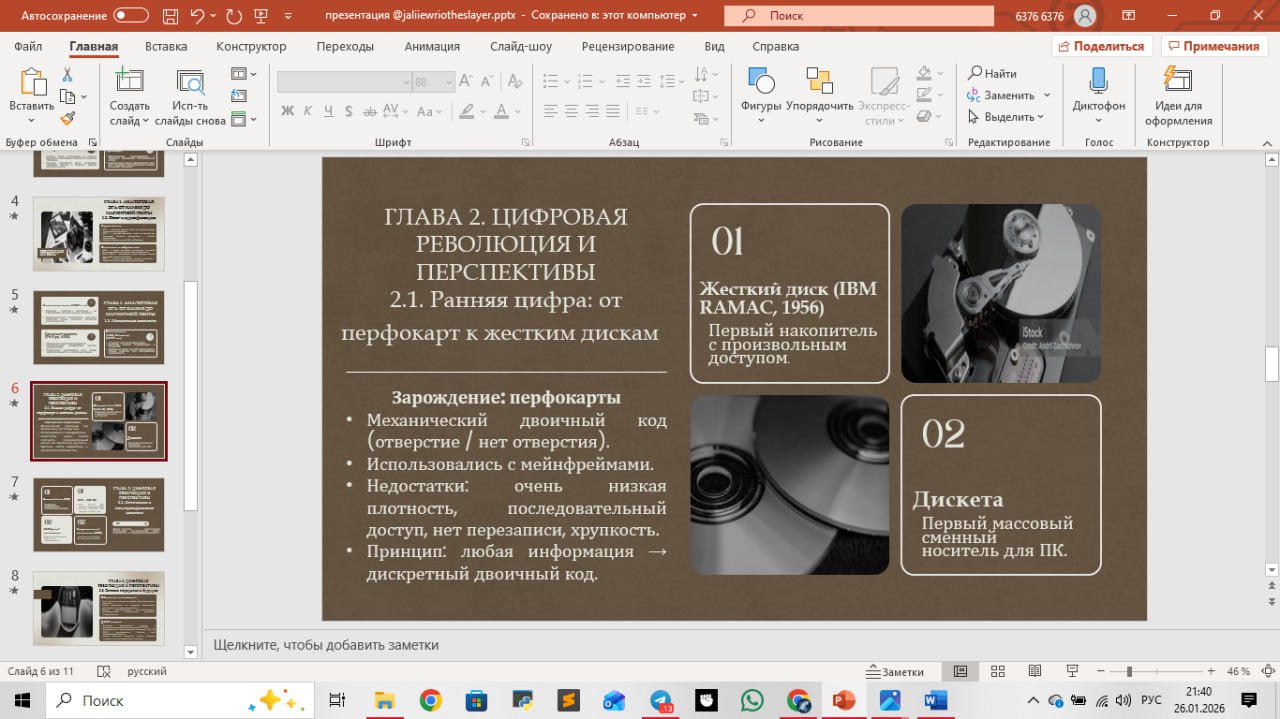Click the Save floppy disk icon
The width and height of the screenshot is (1280, 719).
point(169,16)
